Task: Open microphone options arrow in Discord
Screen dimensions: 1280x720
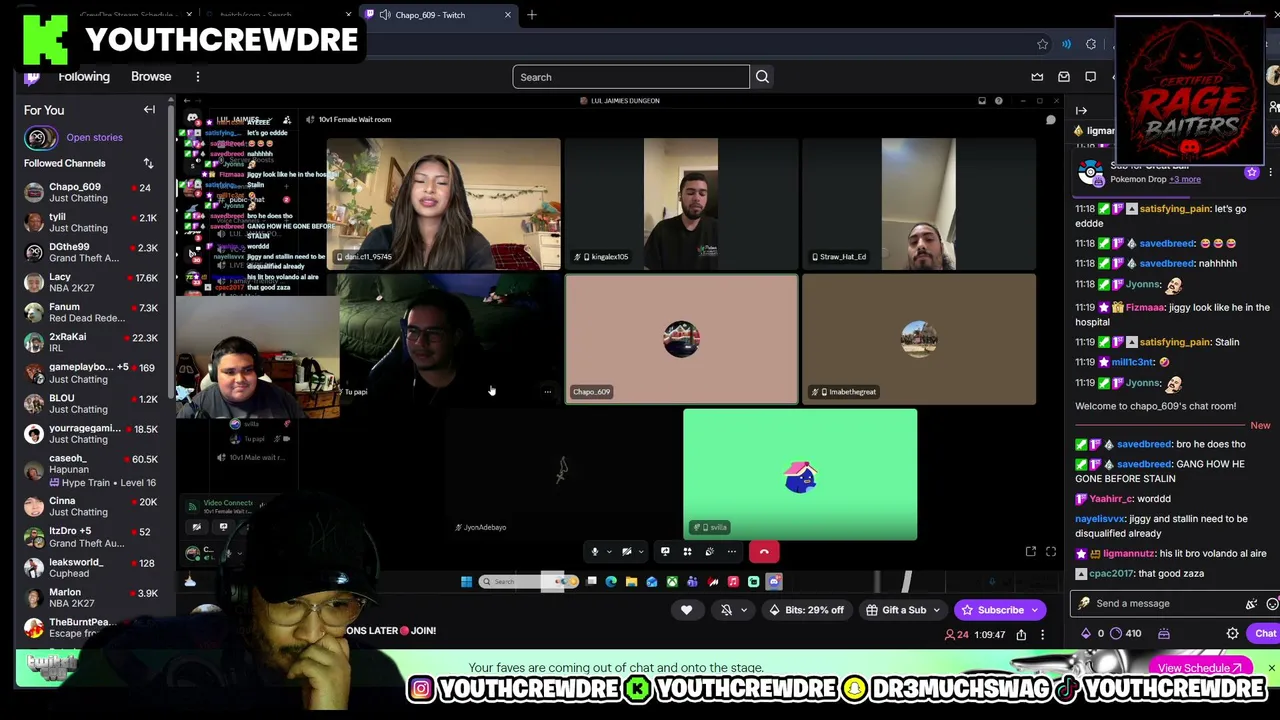Action: (x=608, y=551)
